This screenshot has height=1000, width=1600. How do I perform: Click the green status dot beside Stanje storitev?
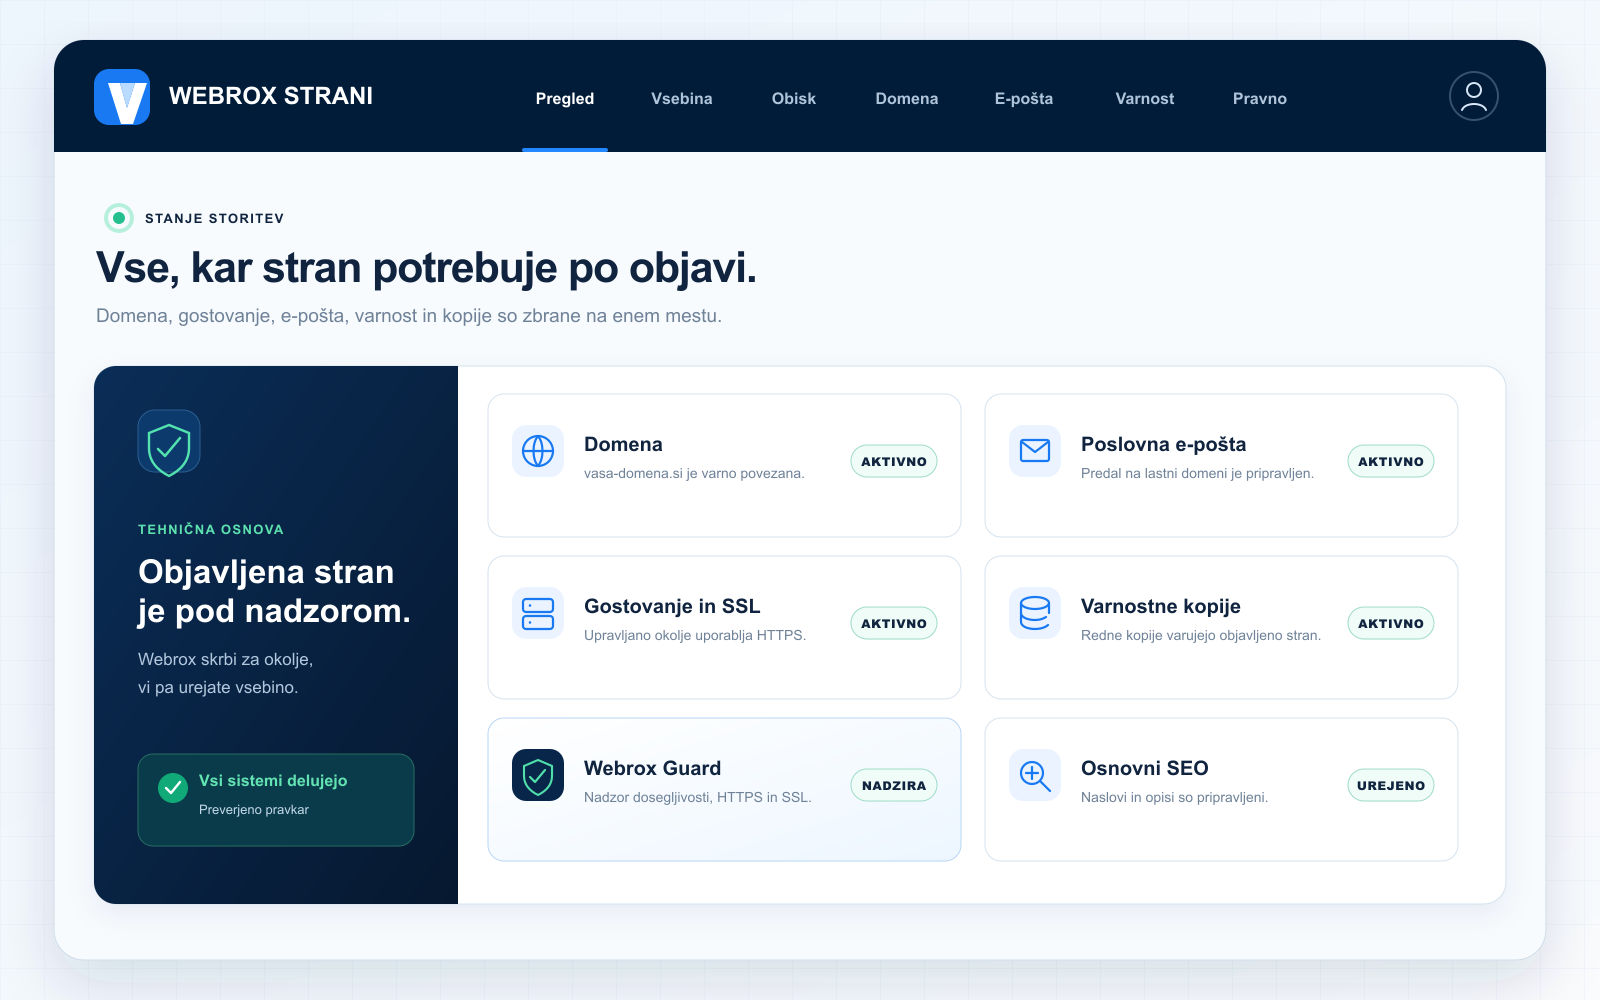(119, 218)
